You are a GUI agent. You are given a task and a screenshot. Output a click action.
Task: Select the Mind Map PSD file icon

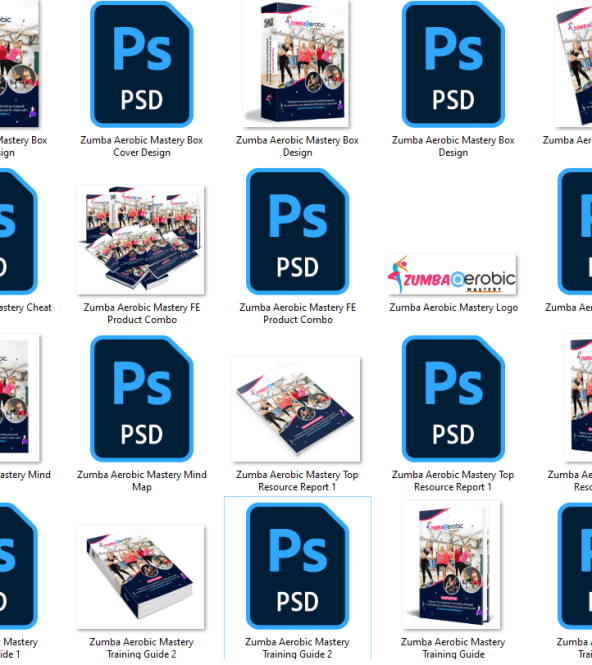[142, 399]
